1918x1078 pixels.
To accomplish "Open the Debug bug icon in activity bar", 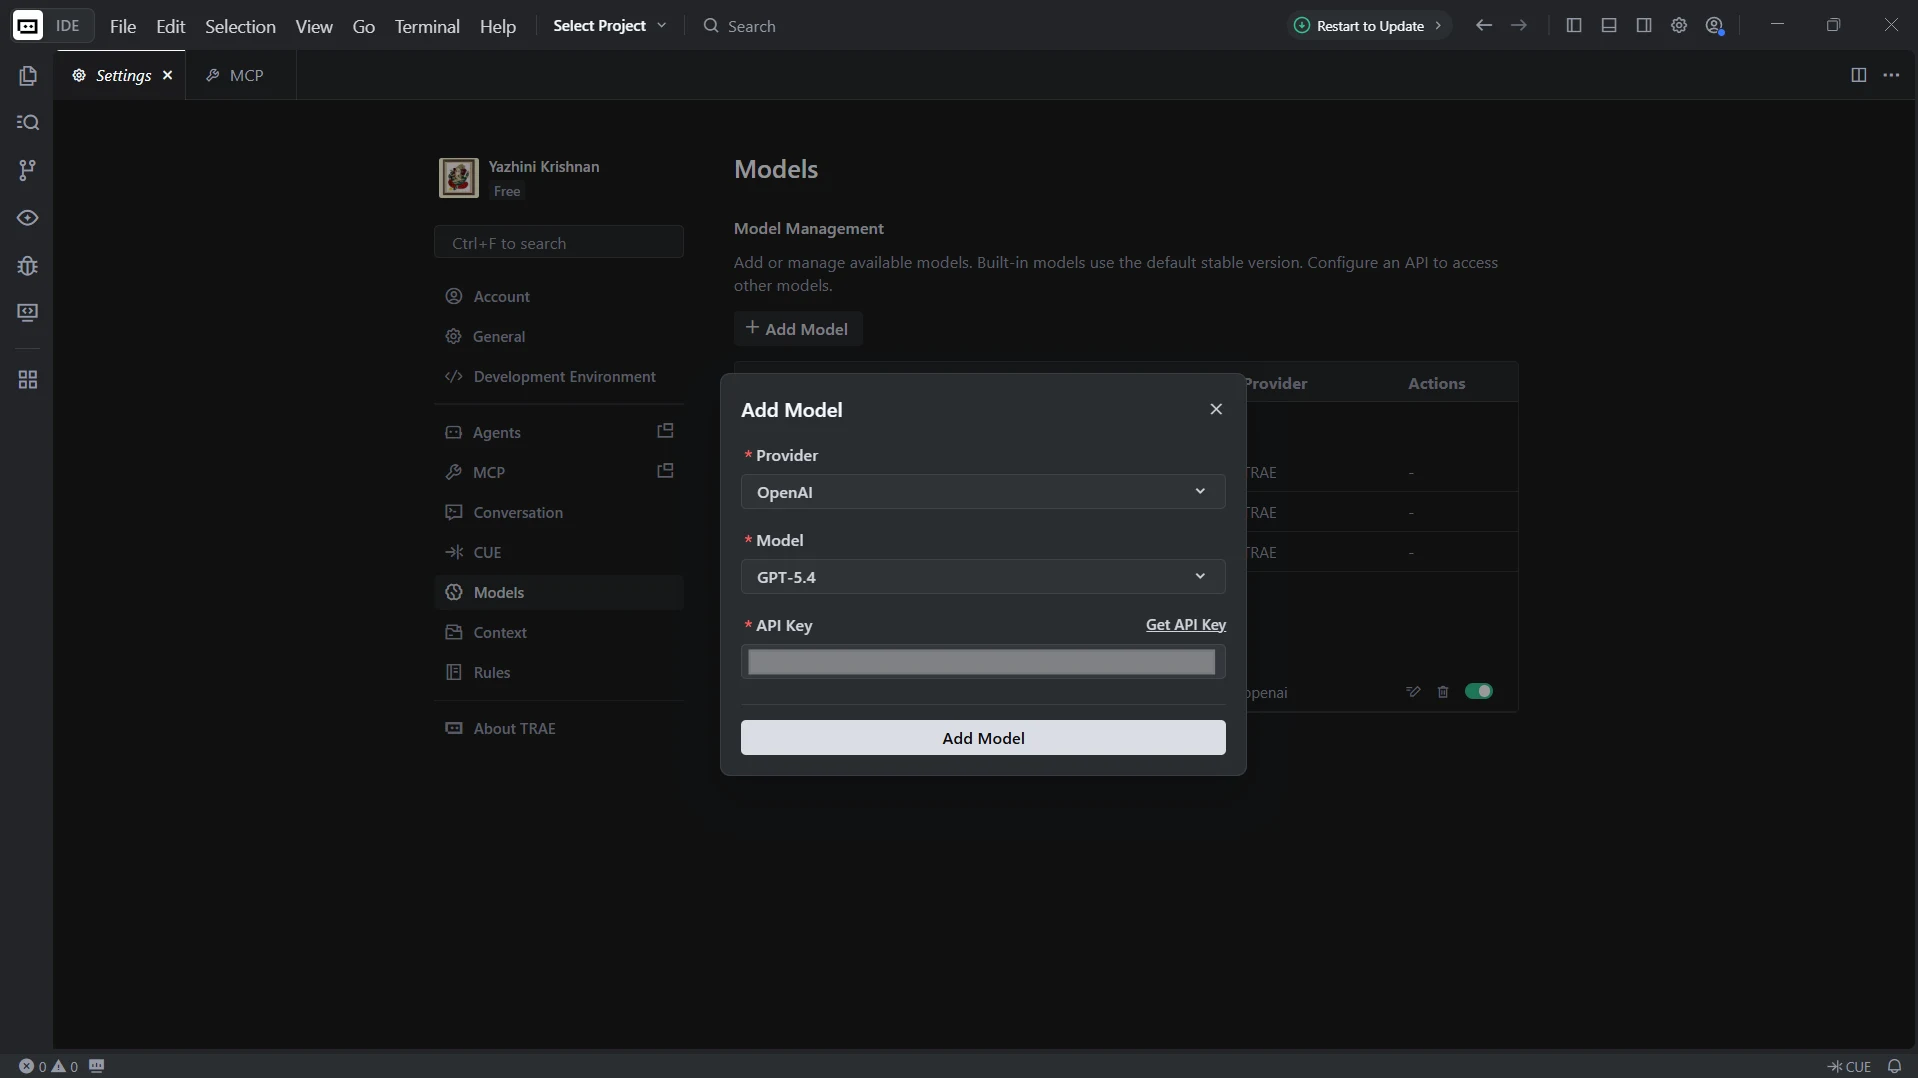I will [27, 266].
